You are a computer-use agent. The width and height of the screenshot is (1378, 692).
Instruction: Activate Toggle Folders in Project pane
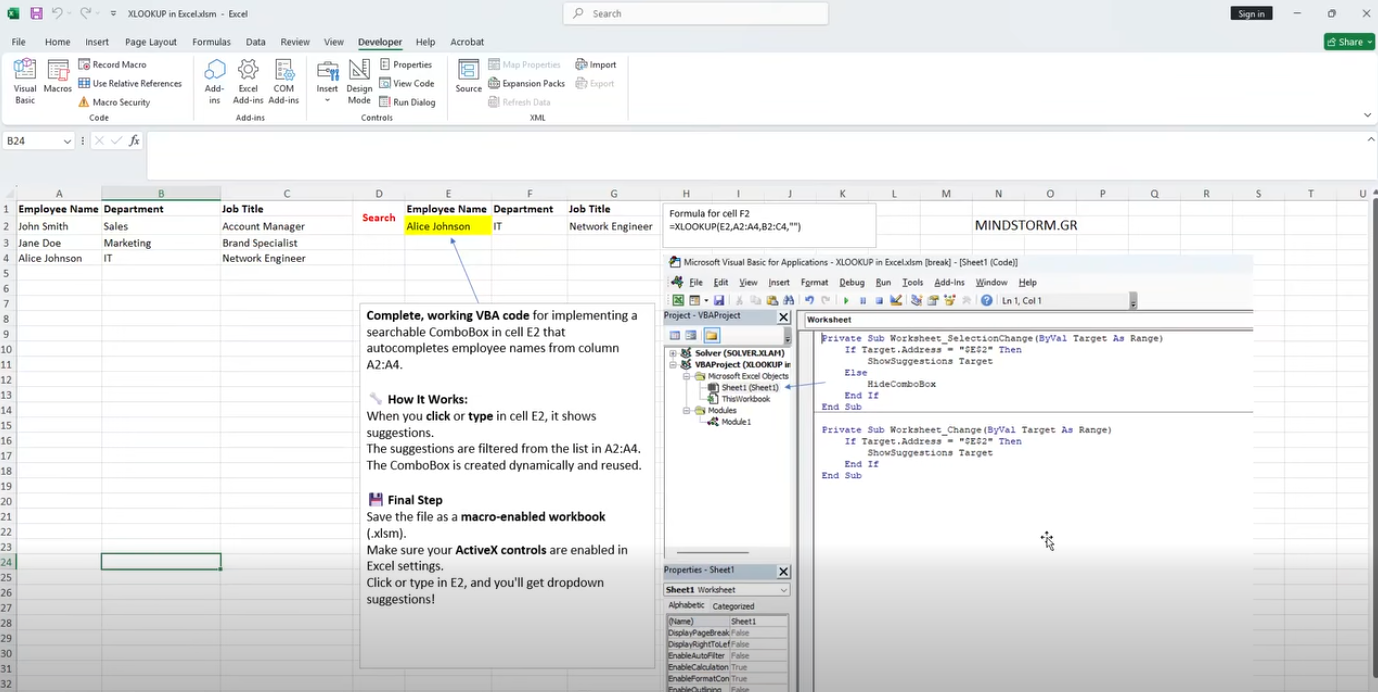[711, 335]
